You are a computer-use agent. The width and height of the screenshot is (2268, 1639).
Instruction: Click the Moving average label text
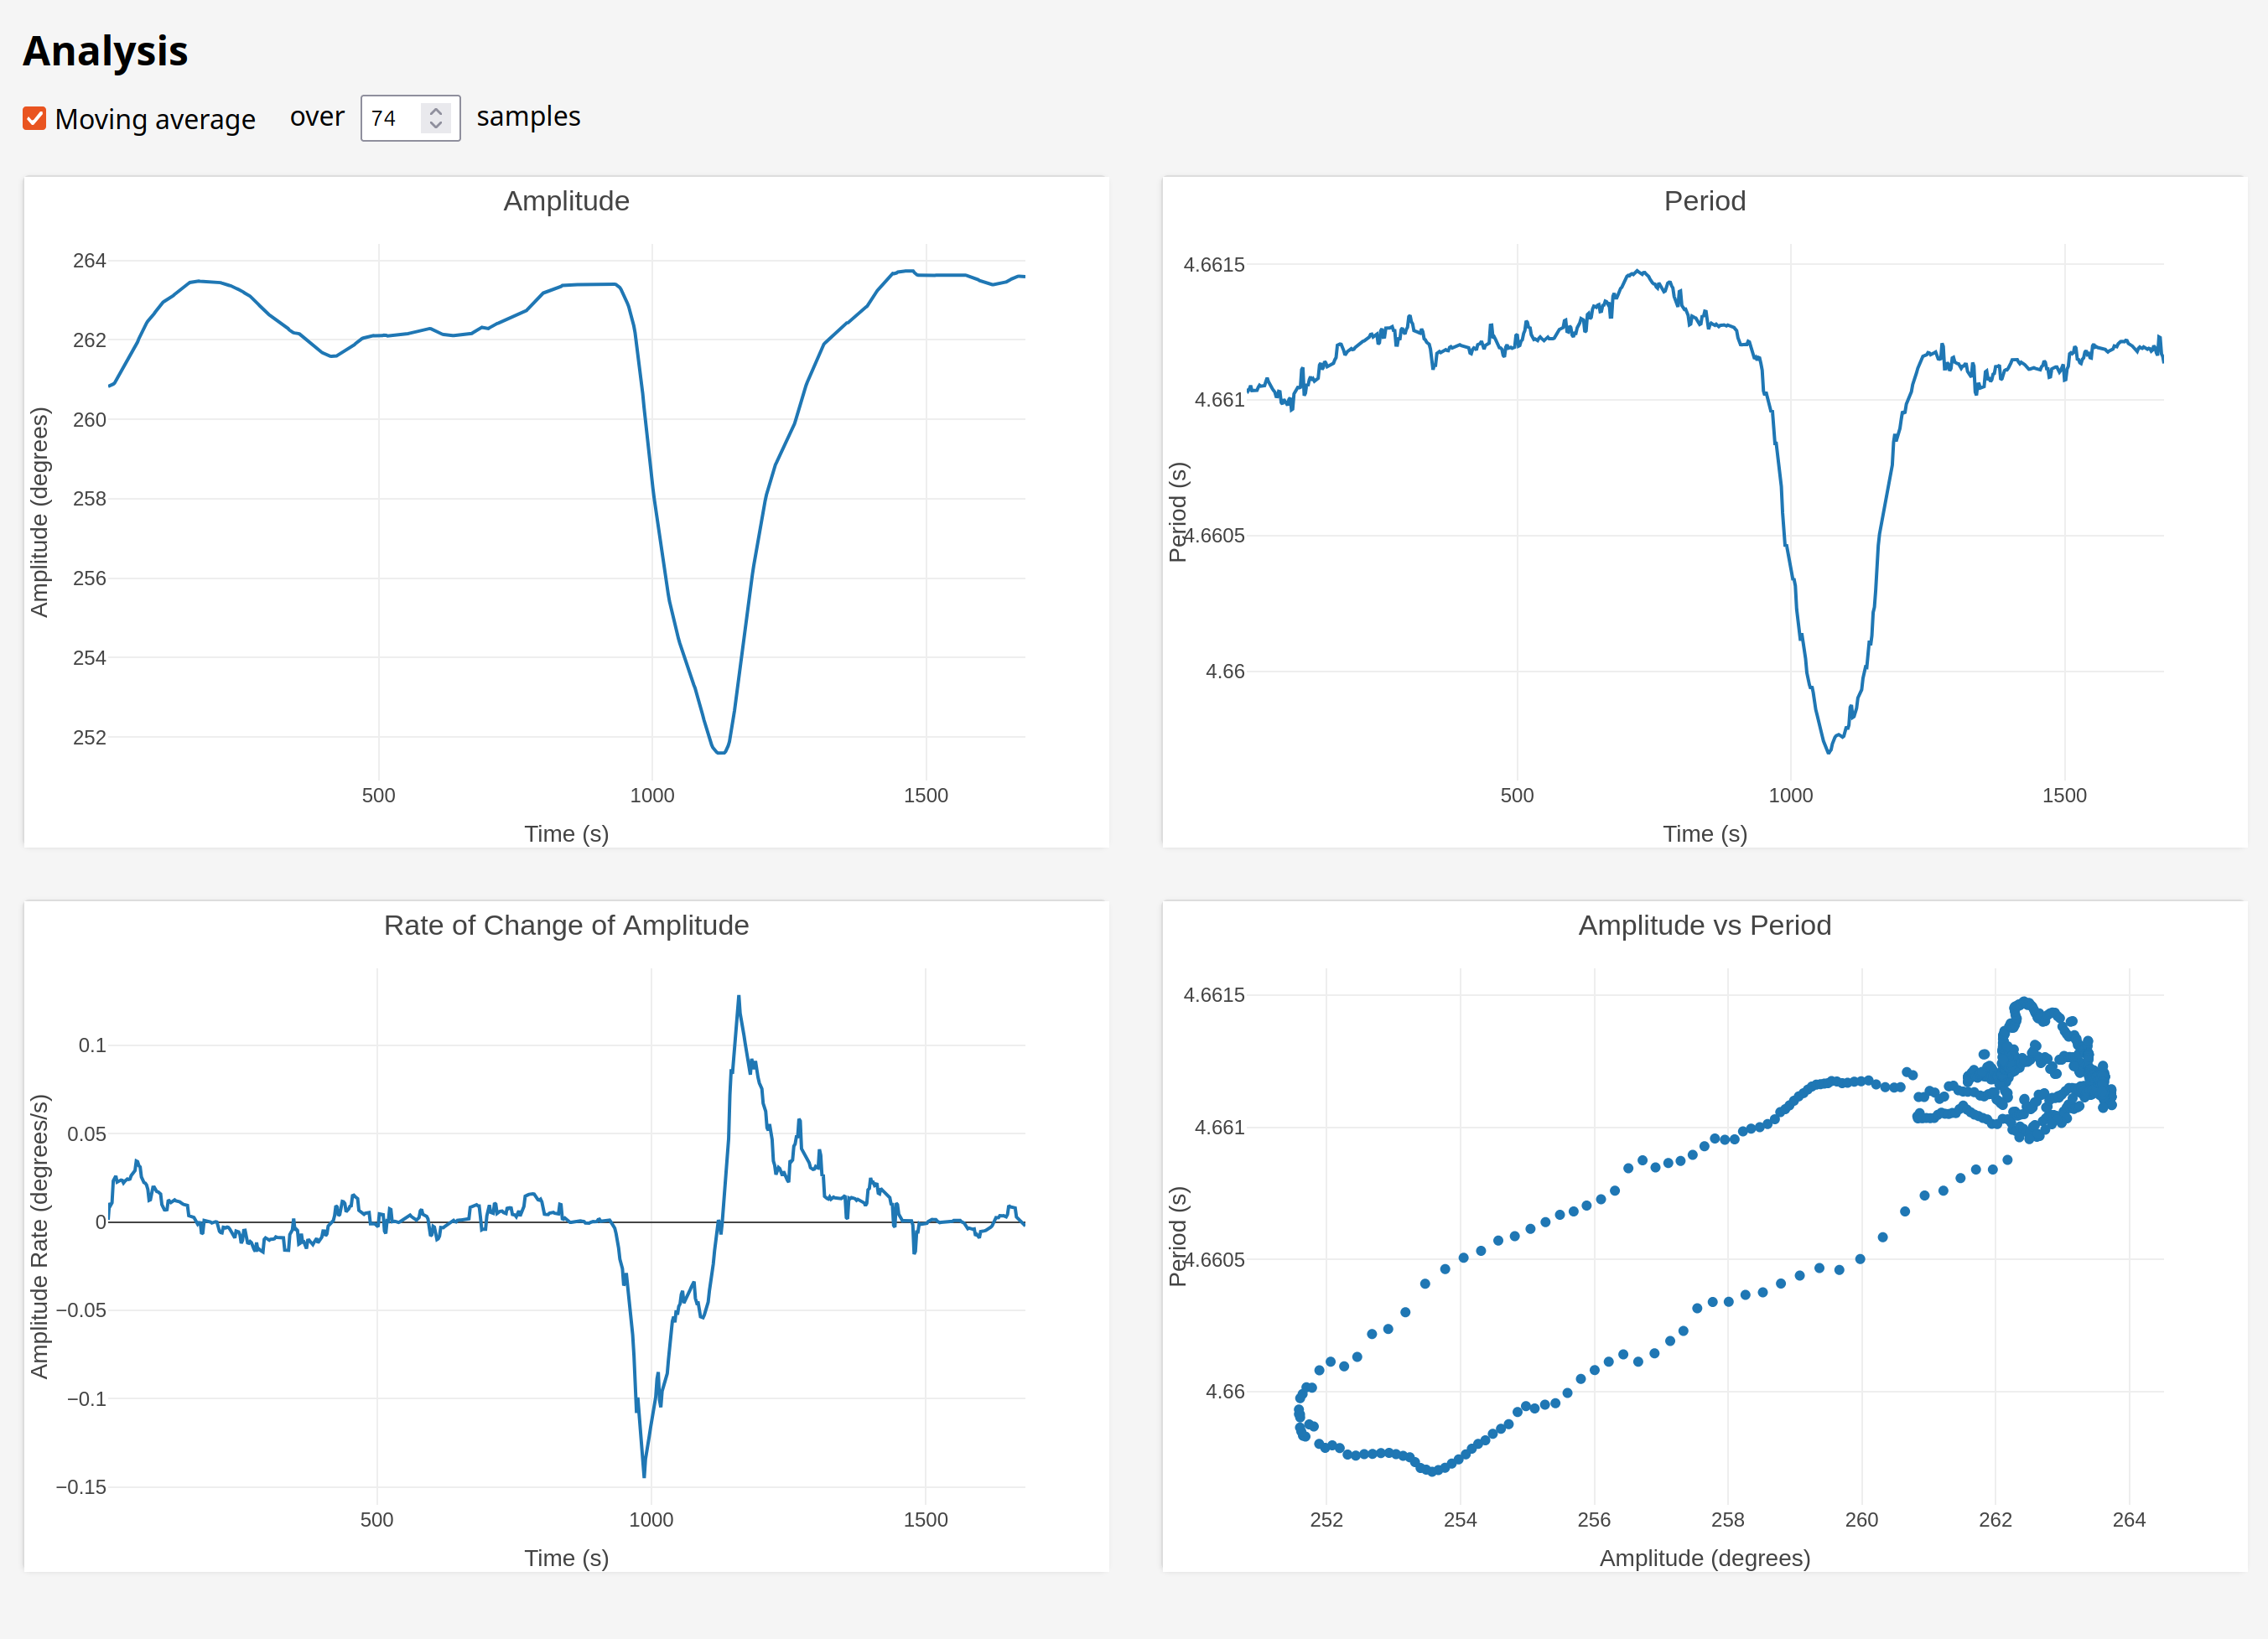155,119
